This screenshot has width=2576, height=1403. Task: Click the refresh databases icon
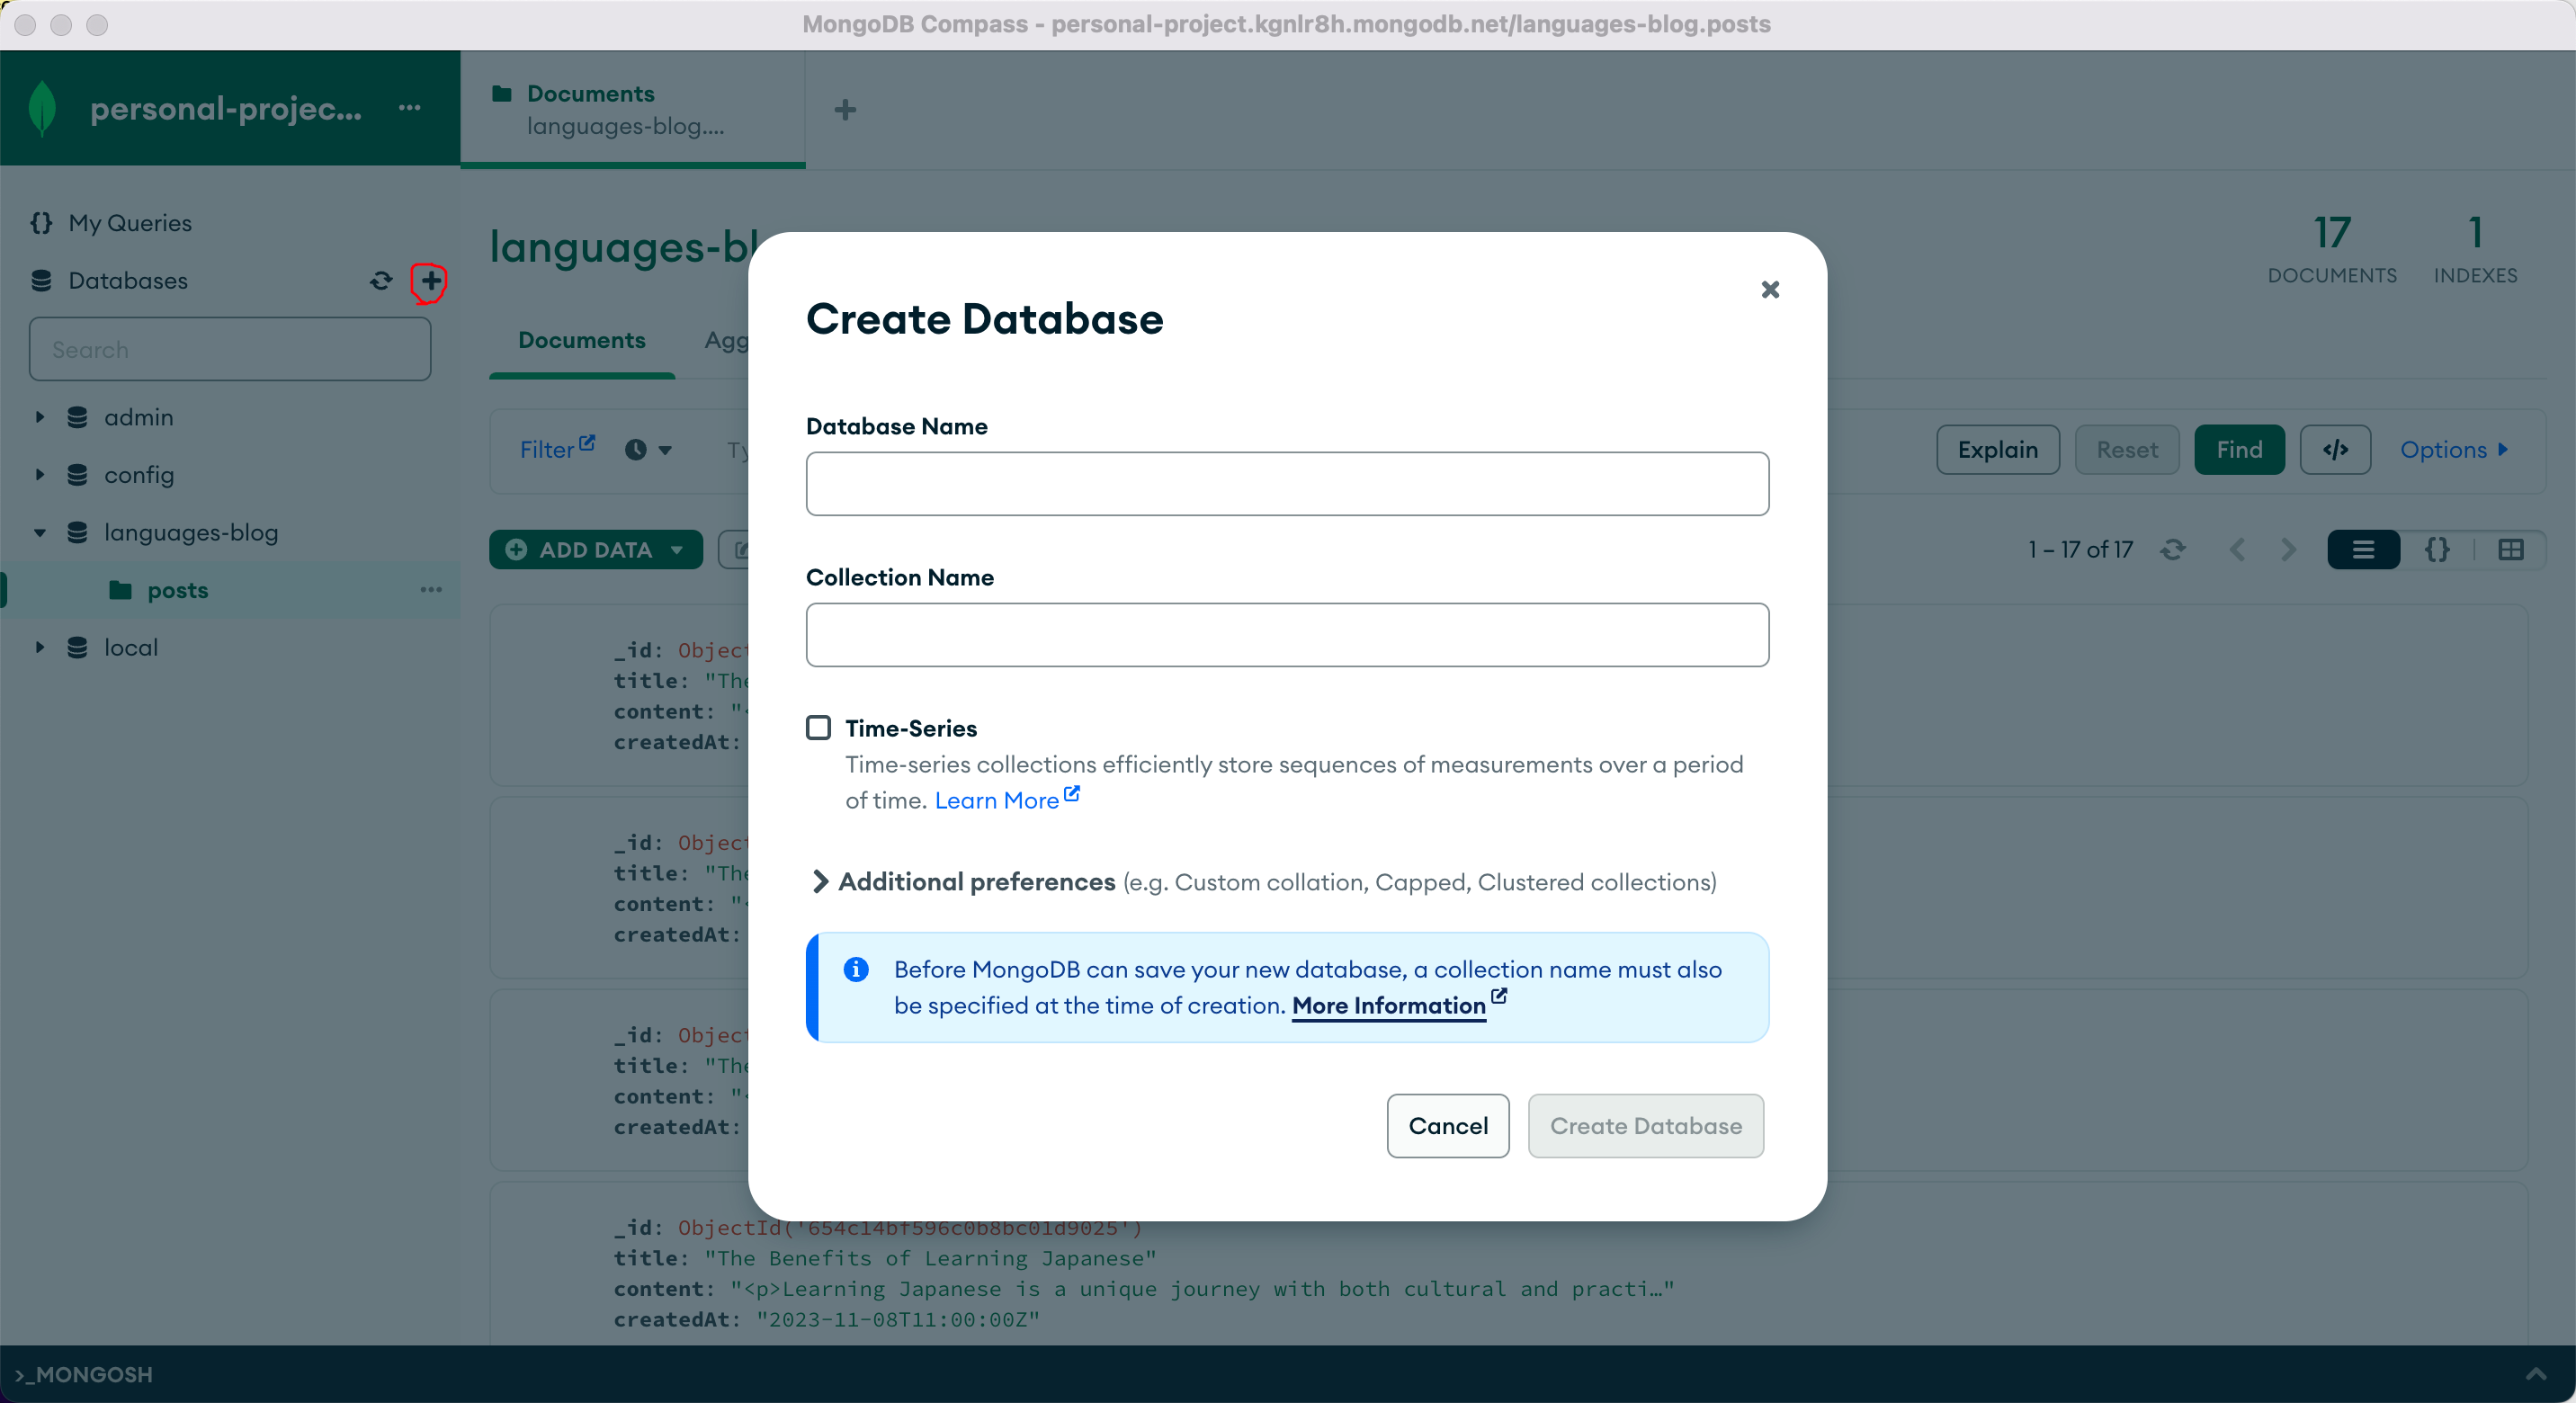(381, 281)
